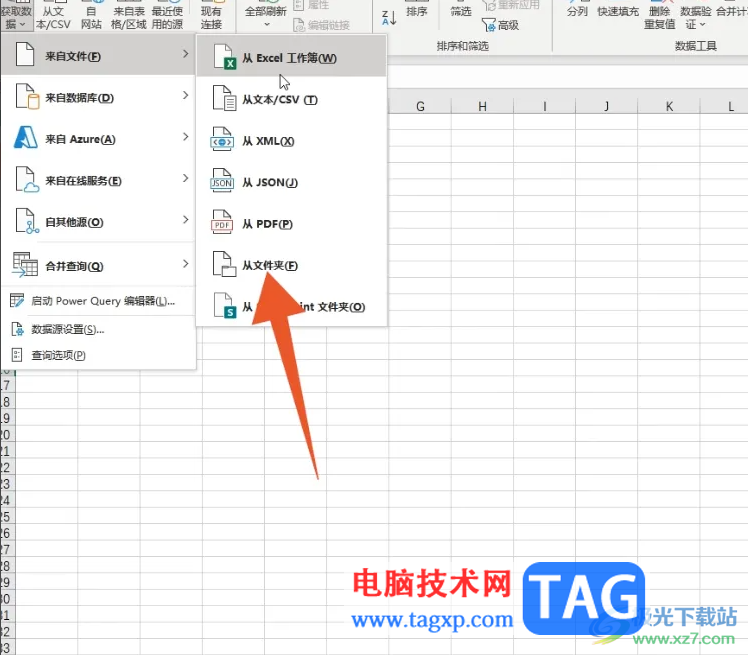The image size is (748, 655).
Task: Open the 合并查询(Q) submenu
Action: coord(98,265)
